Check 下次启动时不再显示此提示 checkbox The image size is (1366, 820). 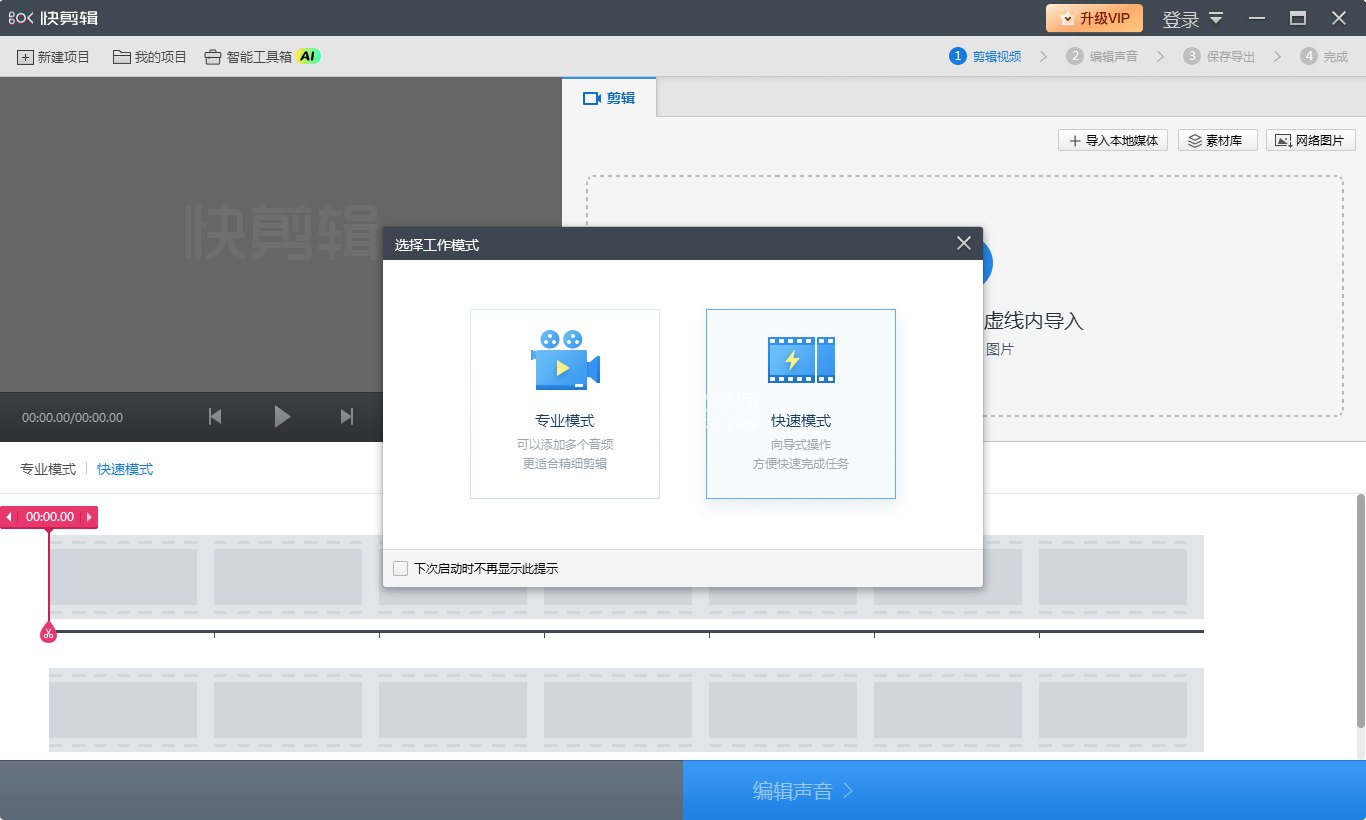pos(401,568)
